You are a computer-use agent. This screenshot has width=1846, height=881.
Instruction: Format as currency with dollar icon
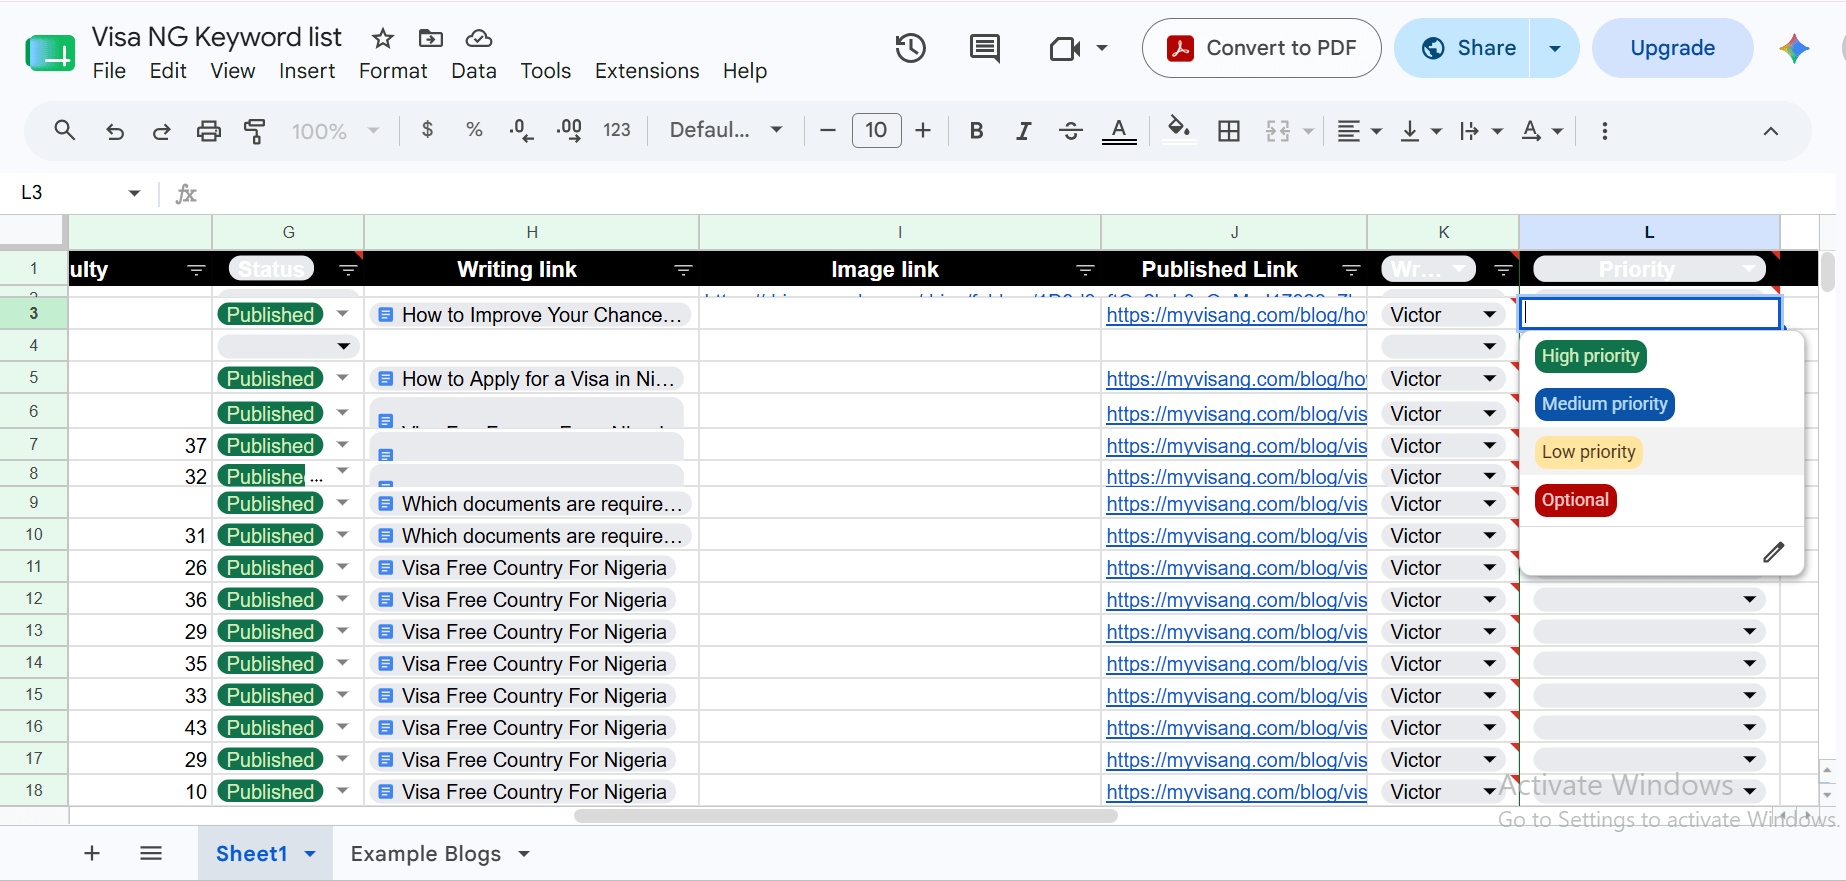coord(428,130)
